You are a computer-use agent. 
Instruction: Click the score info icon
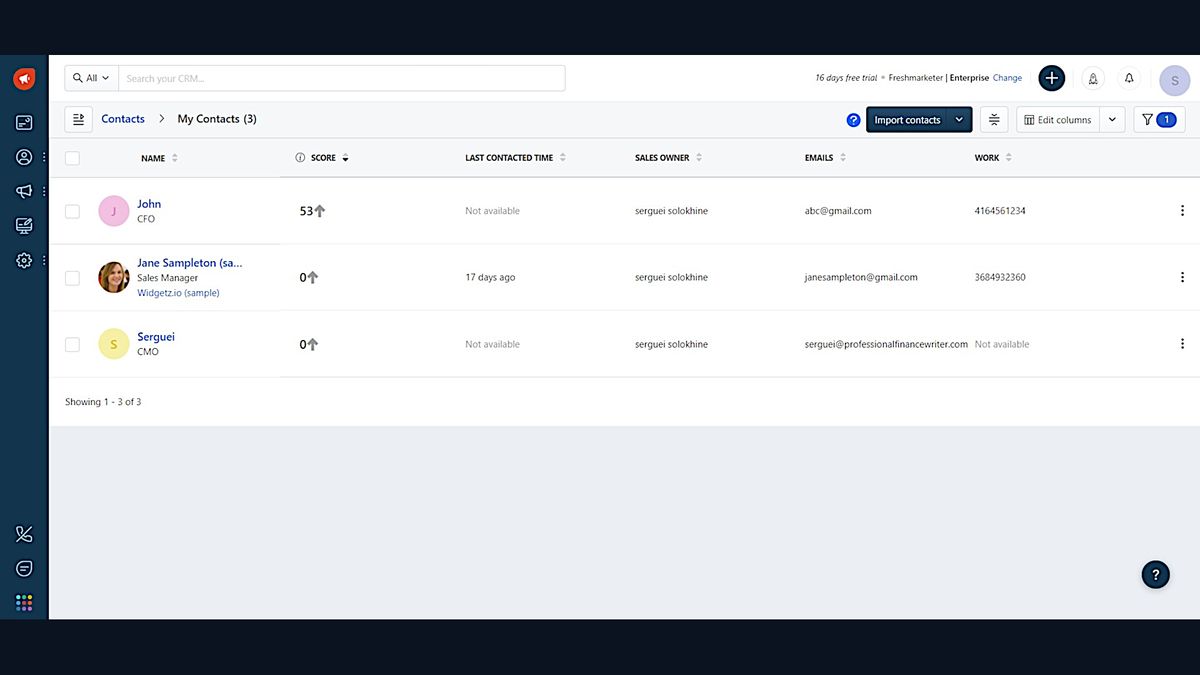click(x=300, y=158)
